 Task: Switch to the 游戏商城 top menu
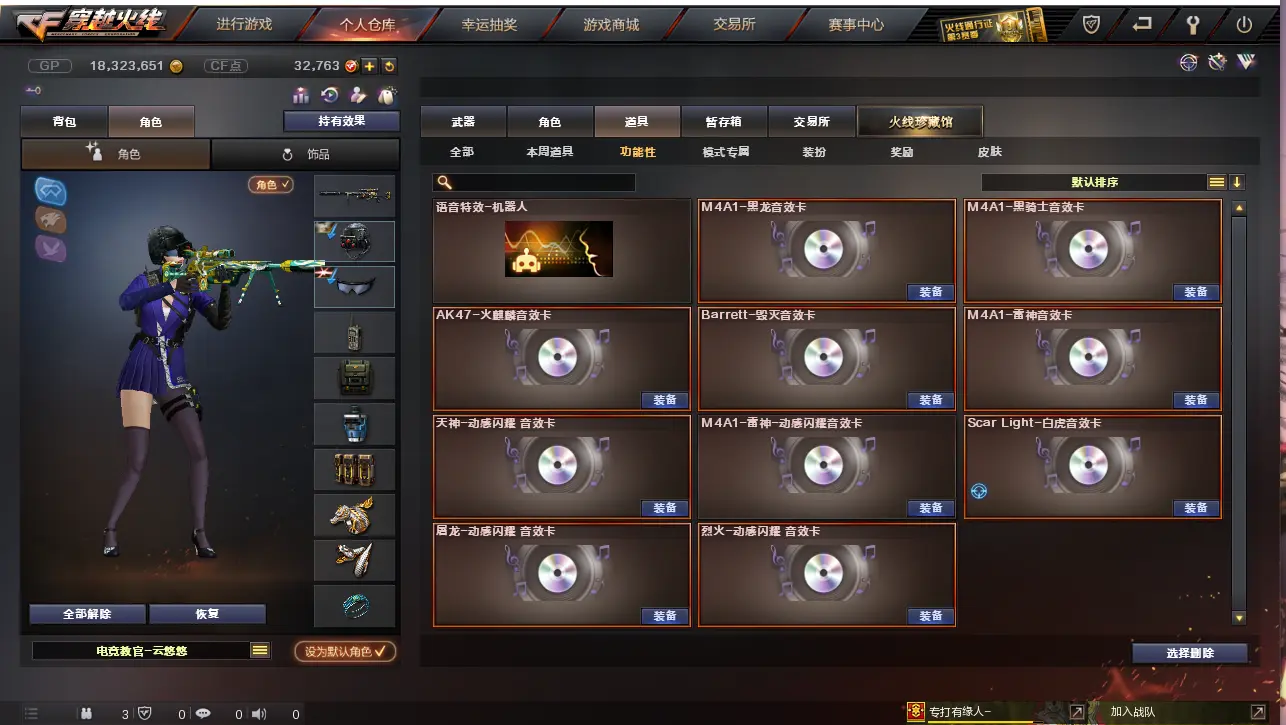611,24
